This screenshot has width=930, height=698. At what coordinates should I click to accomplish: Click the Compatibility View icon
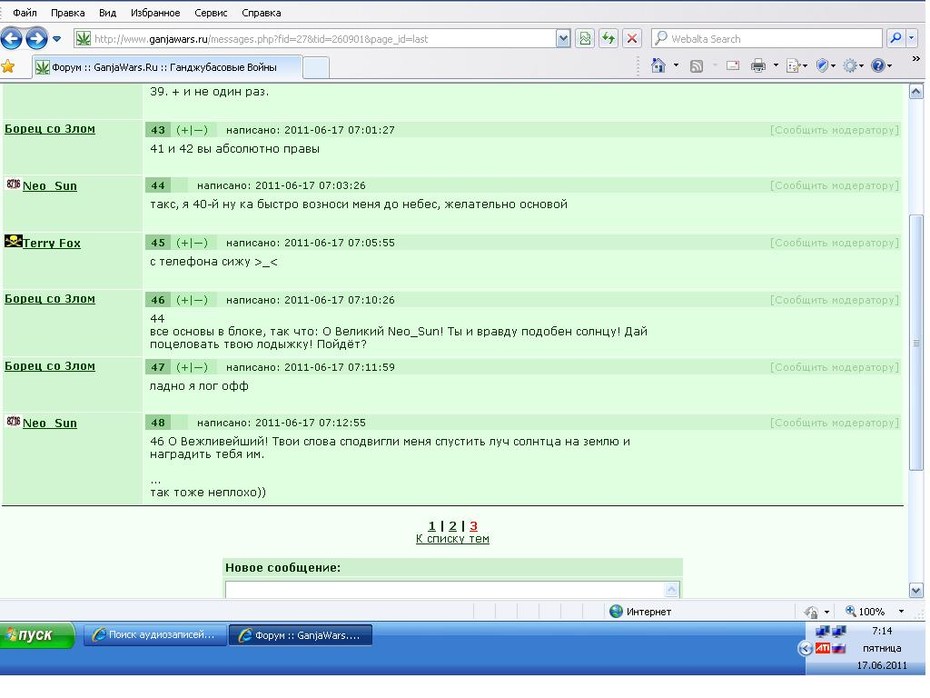point(585,39)
